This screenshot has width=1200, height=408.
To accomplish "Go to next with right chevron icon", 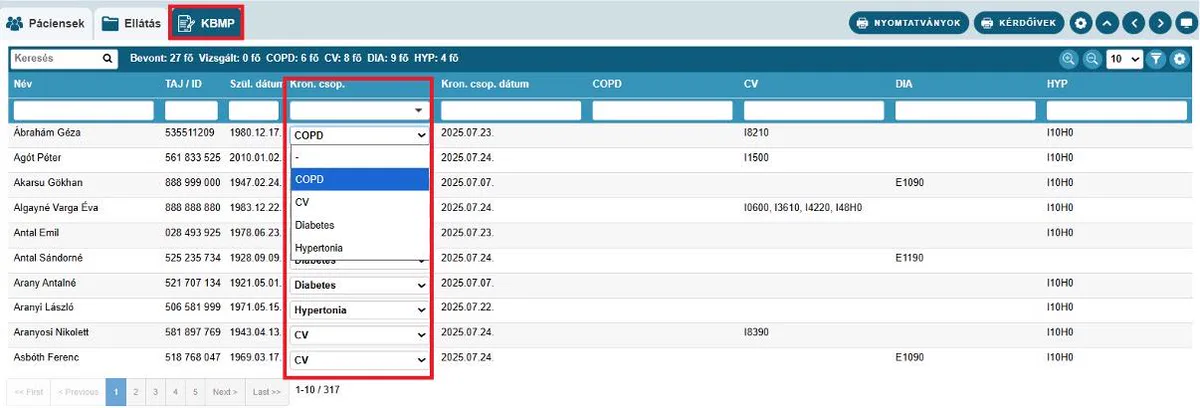I will coord(1159,22).
